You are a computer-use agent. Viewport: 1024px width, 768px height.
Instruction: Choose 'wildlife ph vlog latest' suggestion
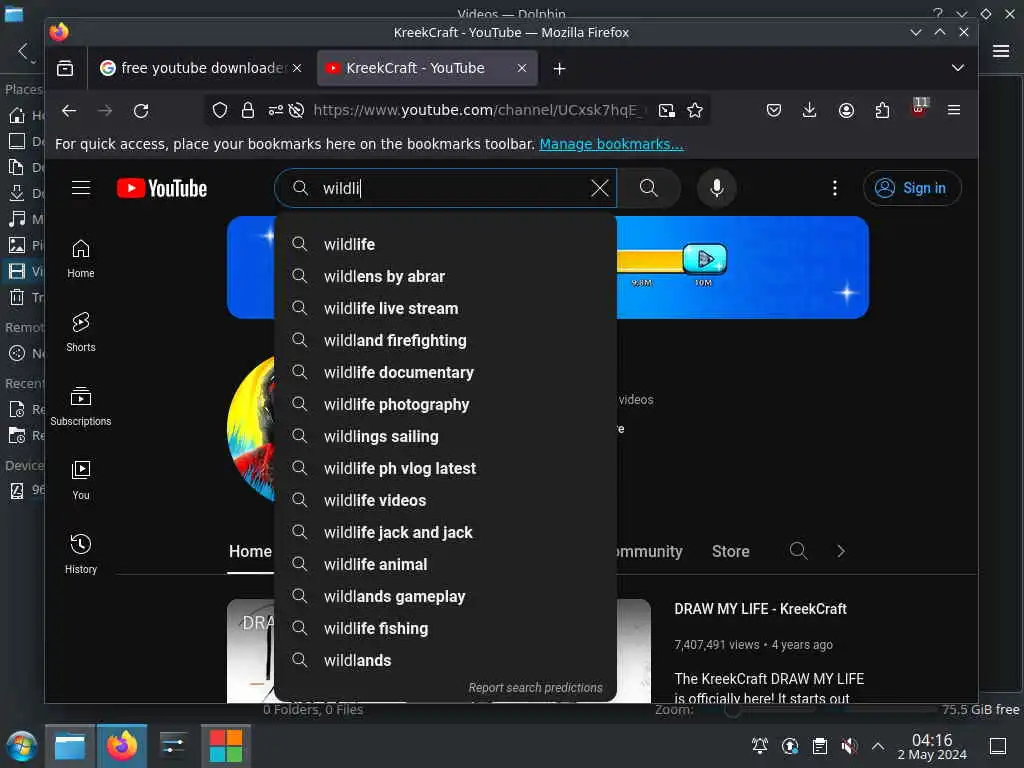(445, 468)
